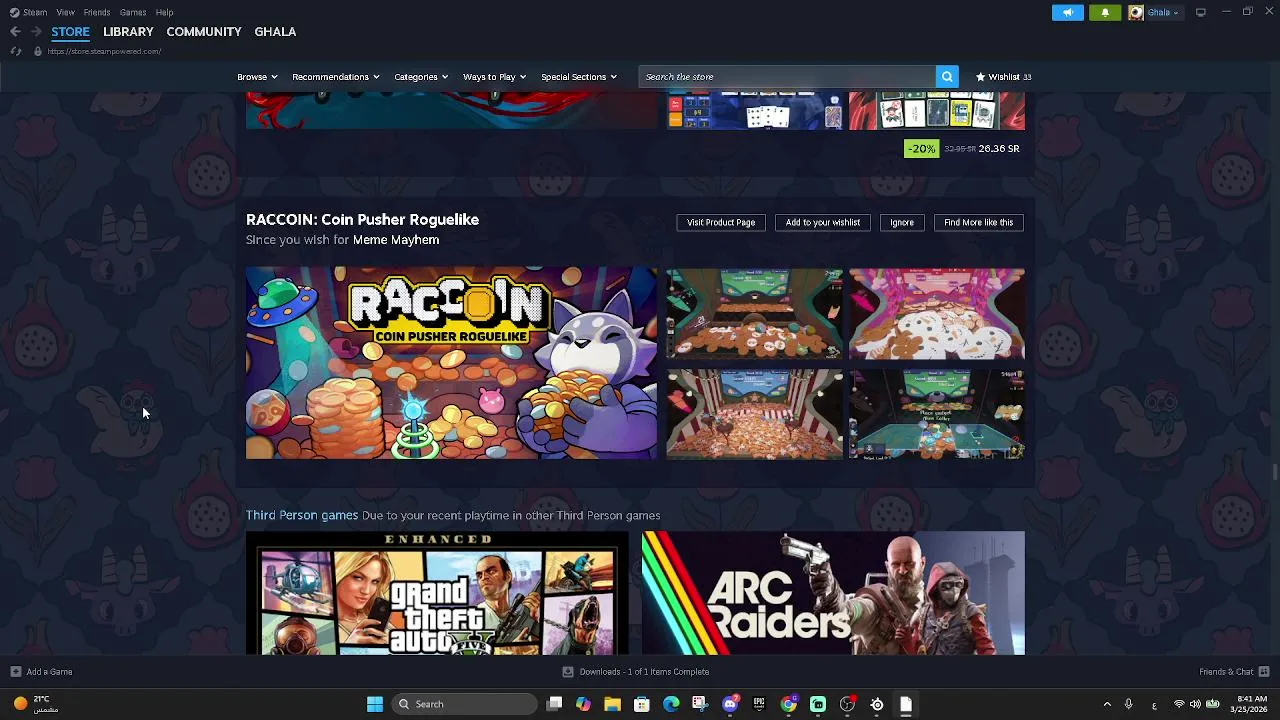Open Copilot from the taskbar
This screenshot has width=1280, height=720.
(x=583, y=704)
